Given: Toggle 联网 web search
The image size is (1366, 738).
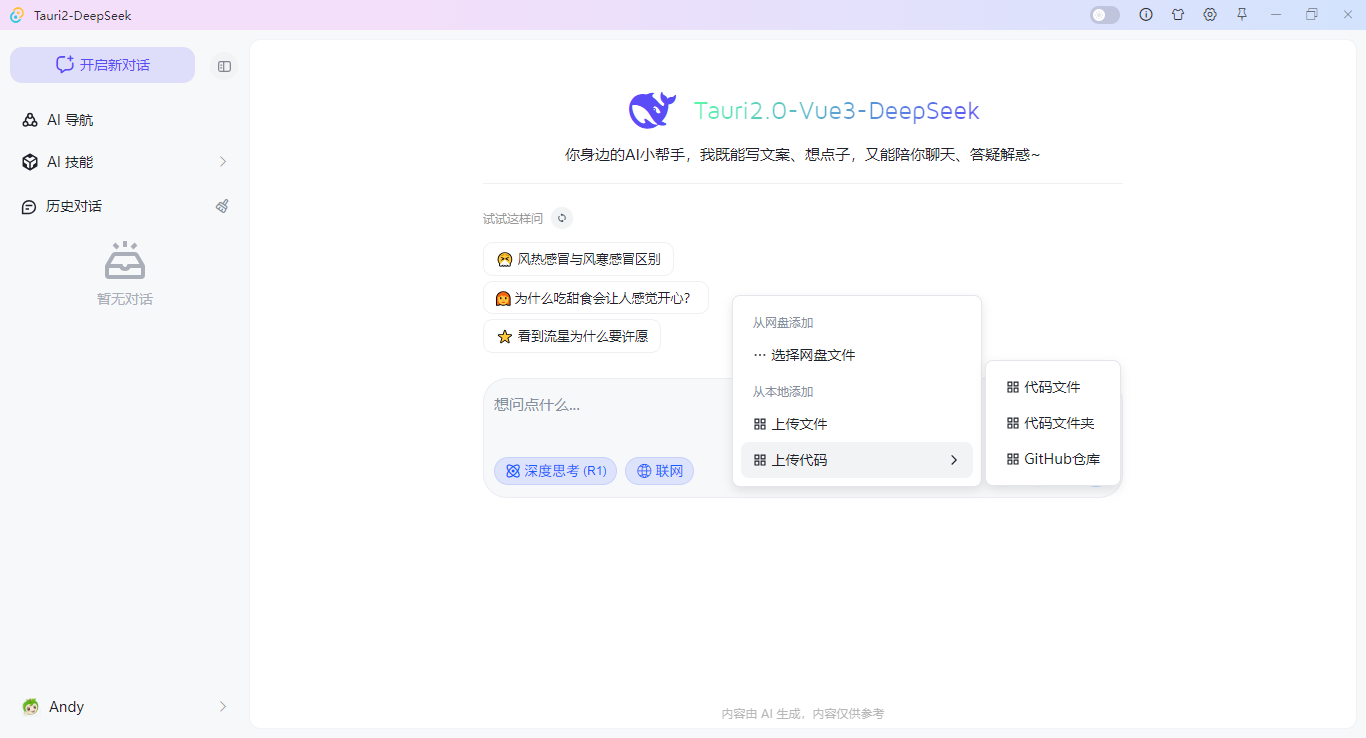Looking at the screenshot, I should [659, 471].
